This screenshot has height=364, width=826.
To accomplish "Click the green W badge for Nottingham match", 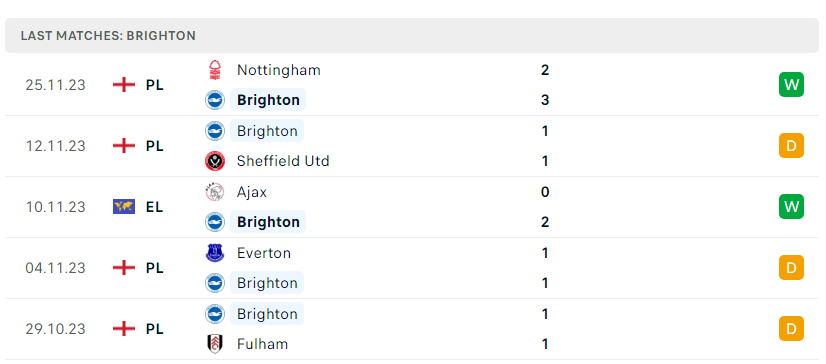I will [x=791, y=84].
